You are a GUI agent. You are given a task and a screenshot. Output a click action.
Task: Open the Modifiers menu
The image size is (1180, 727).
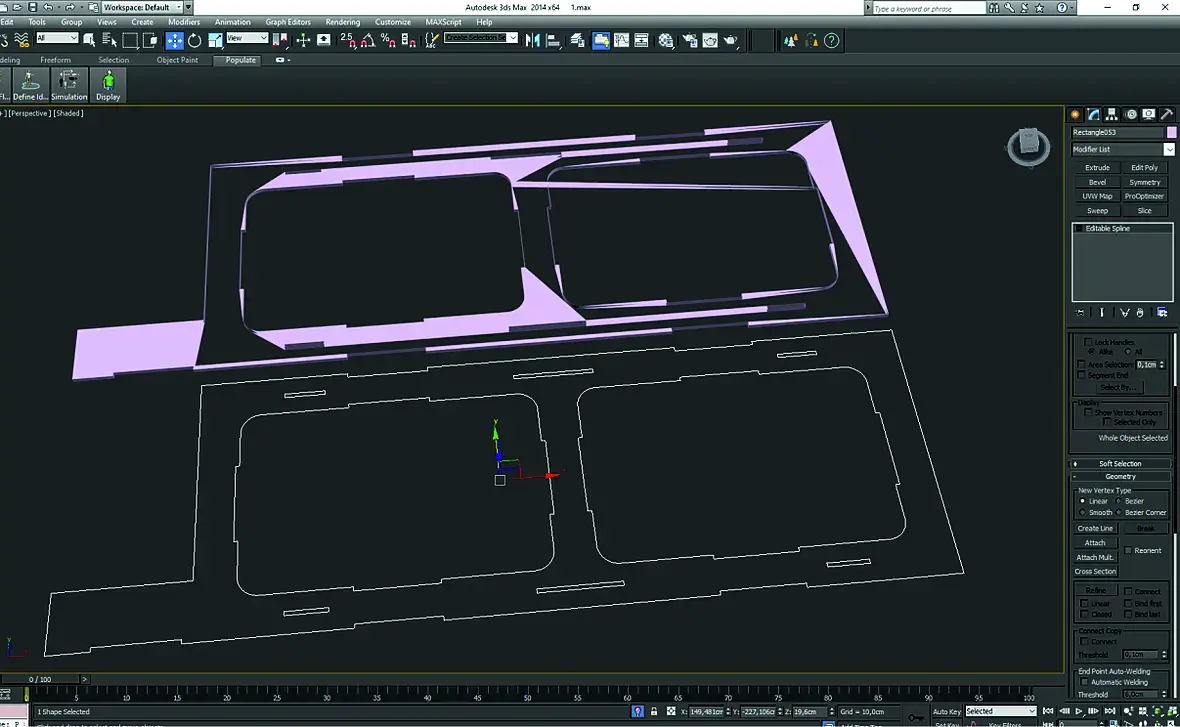[183, 21]
